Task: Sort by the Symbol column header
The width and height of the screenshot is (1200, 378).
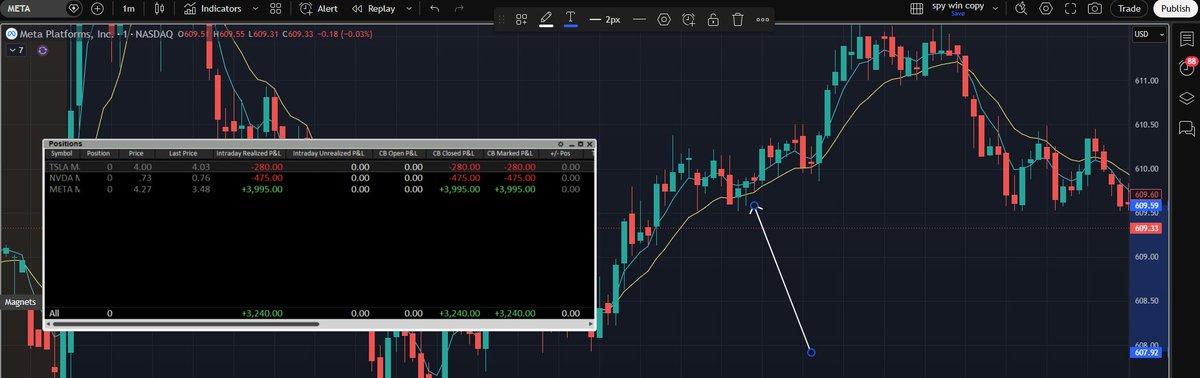Action: click(x=62, y=154)
